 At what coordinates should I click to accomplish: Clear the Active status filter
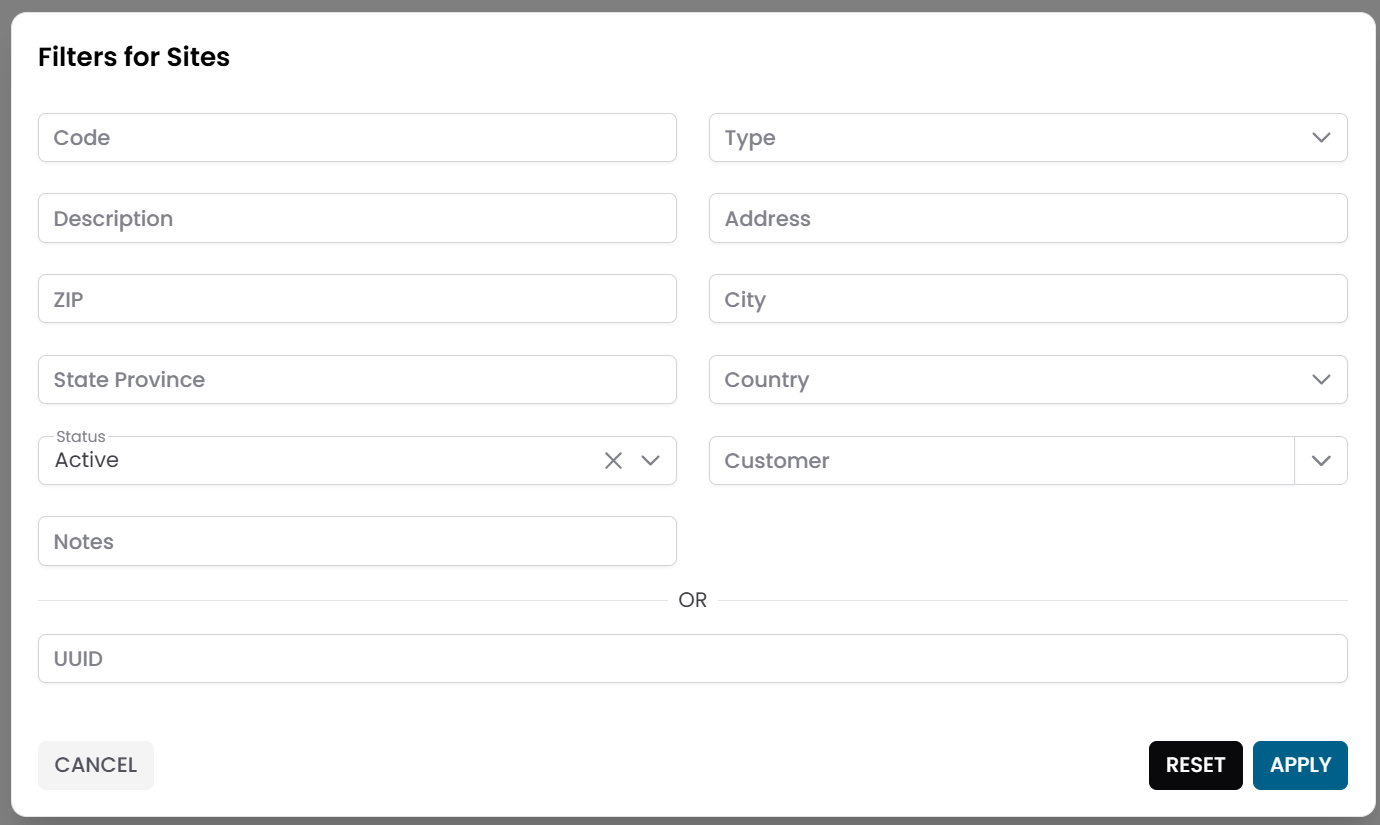(612, 460)
